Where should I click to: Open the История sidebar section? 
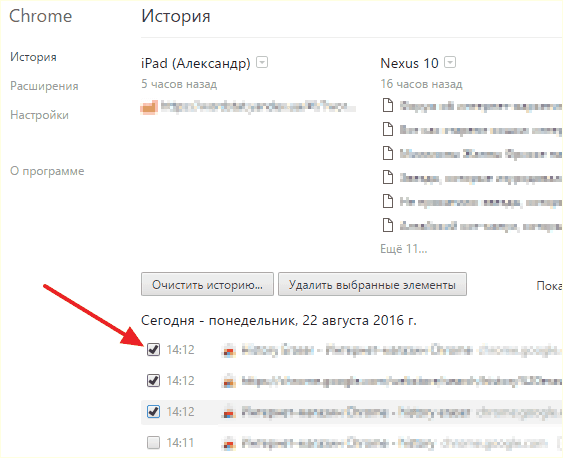point(33,57)
